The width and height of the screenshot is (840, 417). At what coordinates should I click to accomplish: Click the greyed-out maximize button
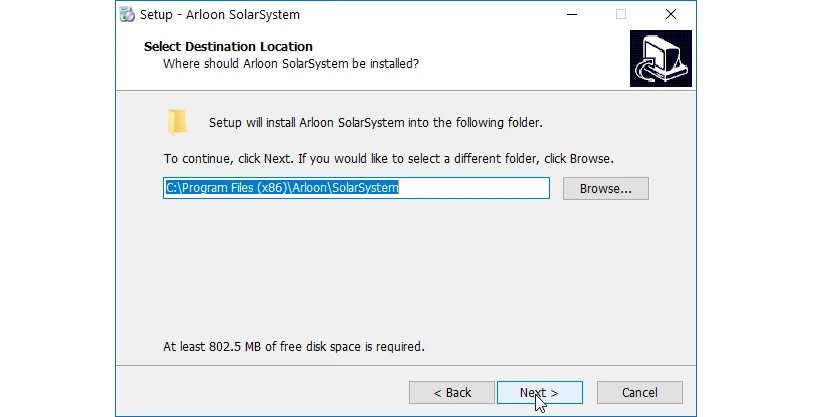621,15
